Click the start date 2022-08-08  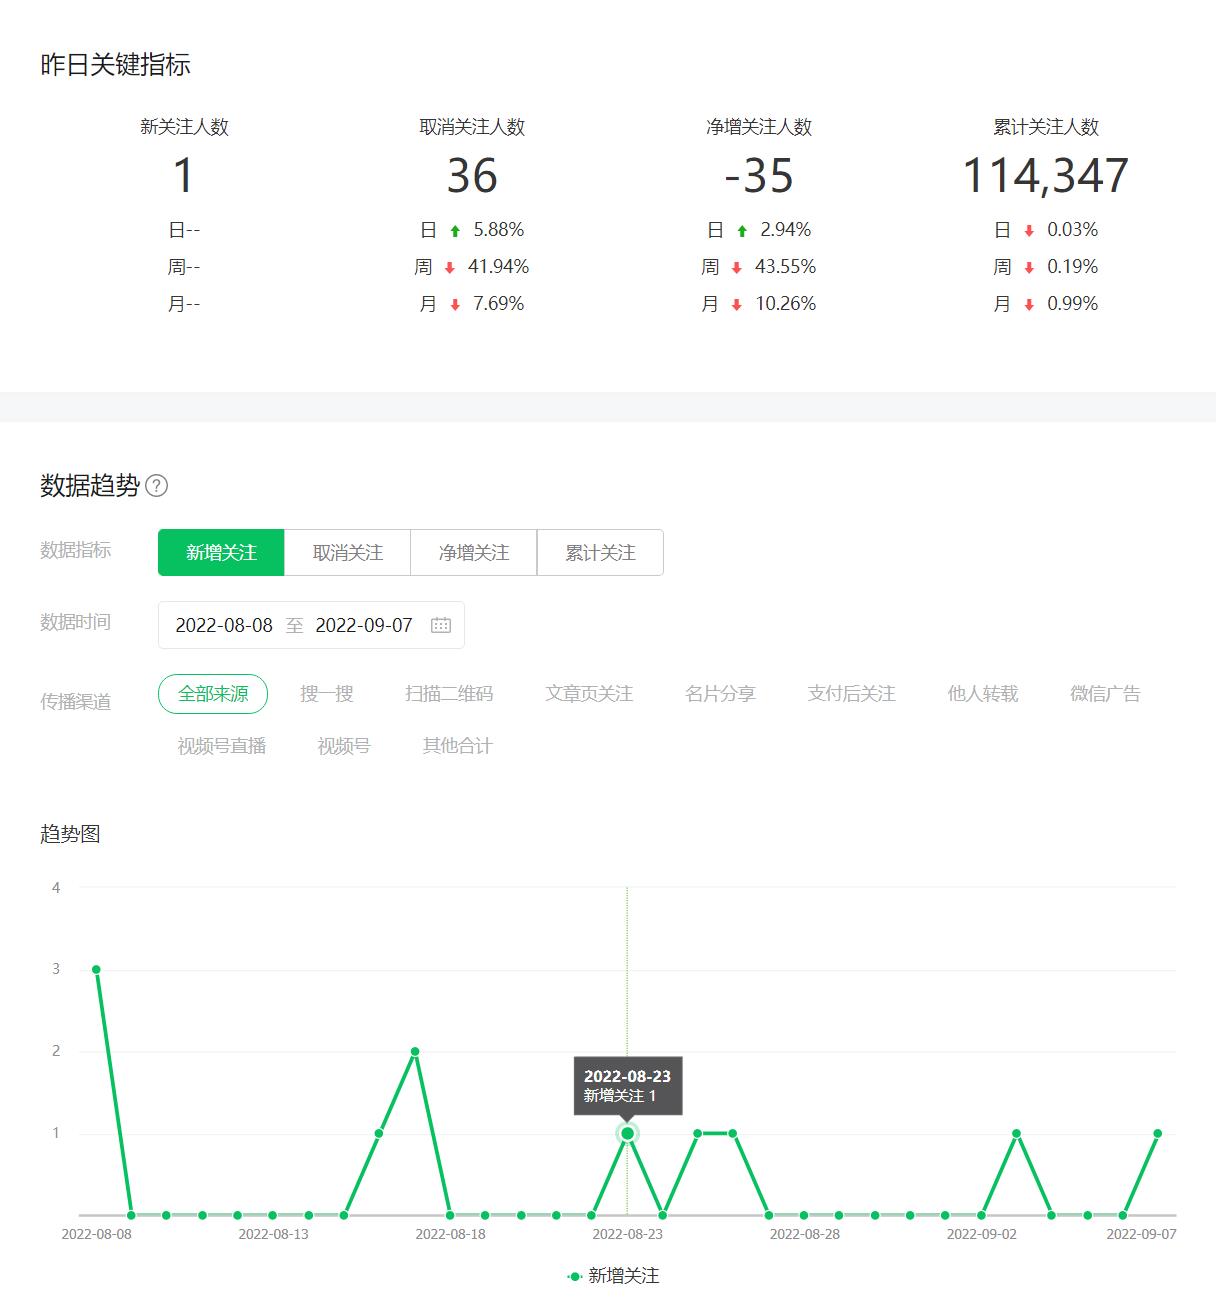(x=224, y=625)
